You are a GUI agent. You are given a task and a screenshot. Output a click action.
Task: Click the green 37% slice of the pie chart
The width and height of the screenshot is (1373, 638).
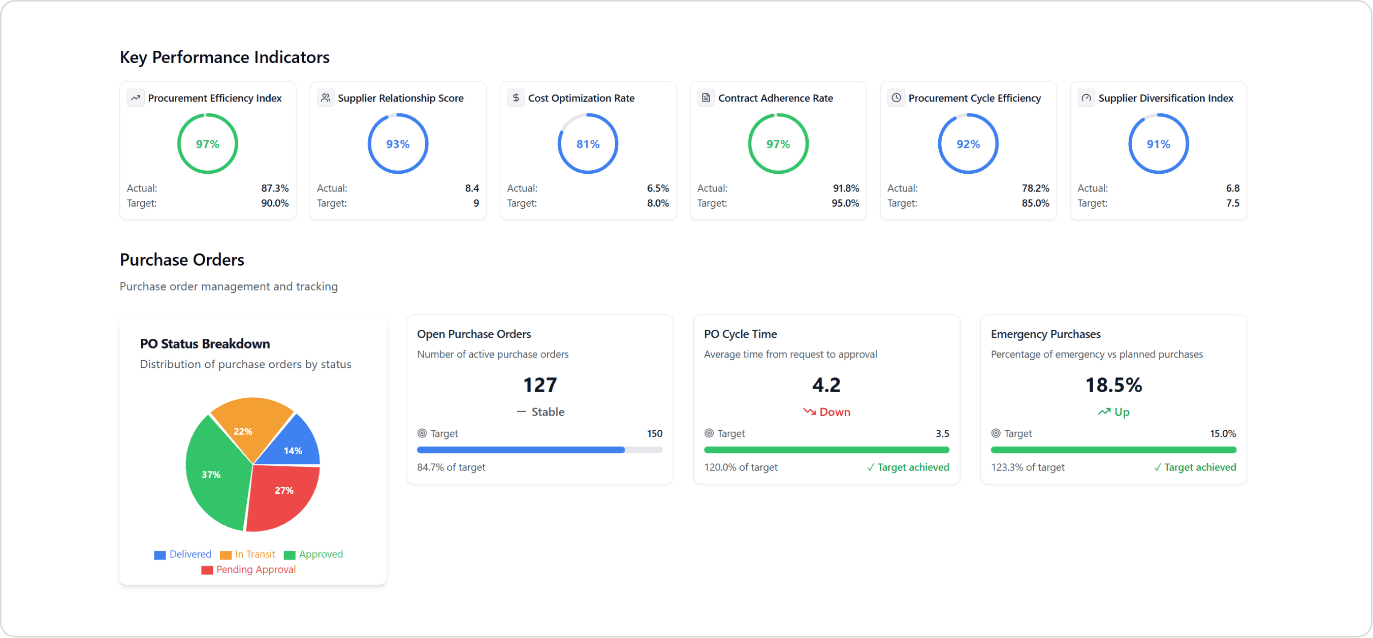pos(213,474)
